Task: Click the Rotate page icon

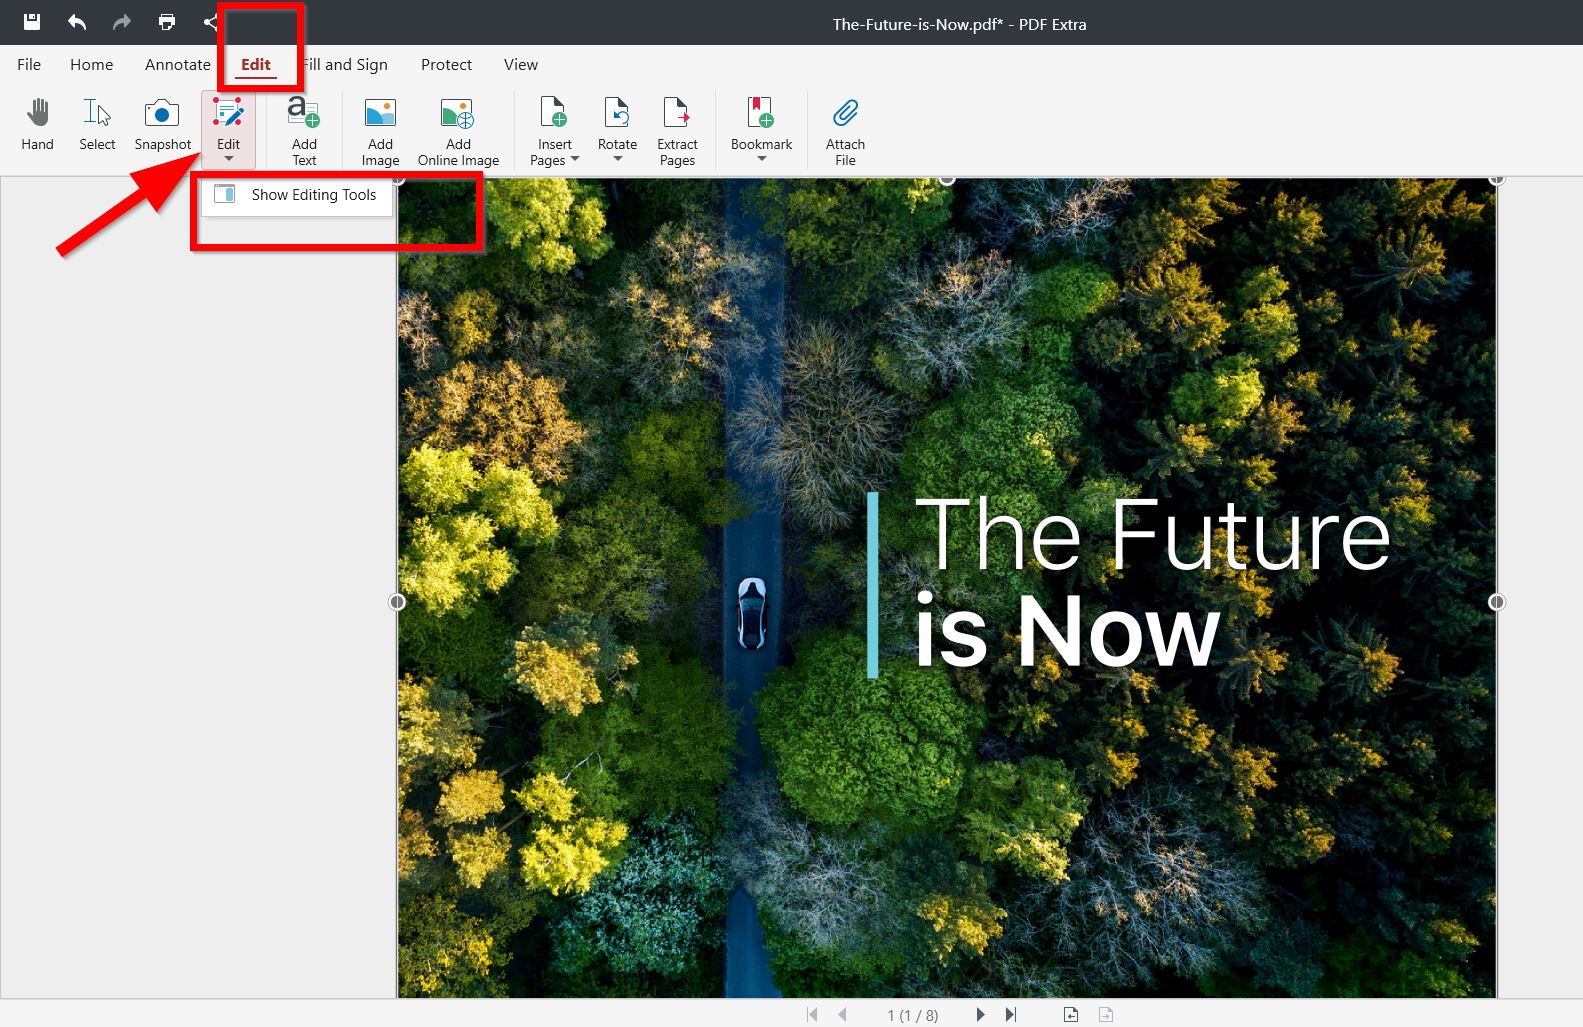Action: (x=617, y=112)
